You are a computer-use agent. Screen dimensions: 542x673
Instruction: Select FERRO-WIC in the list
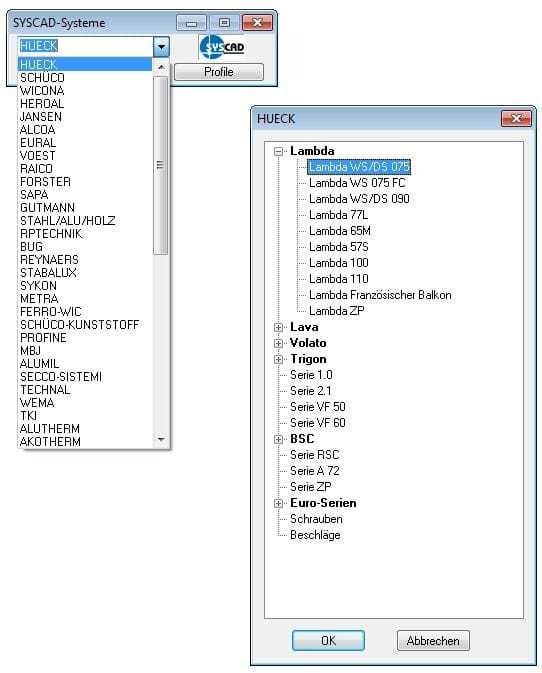click(51, 312)
